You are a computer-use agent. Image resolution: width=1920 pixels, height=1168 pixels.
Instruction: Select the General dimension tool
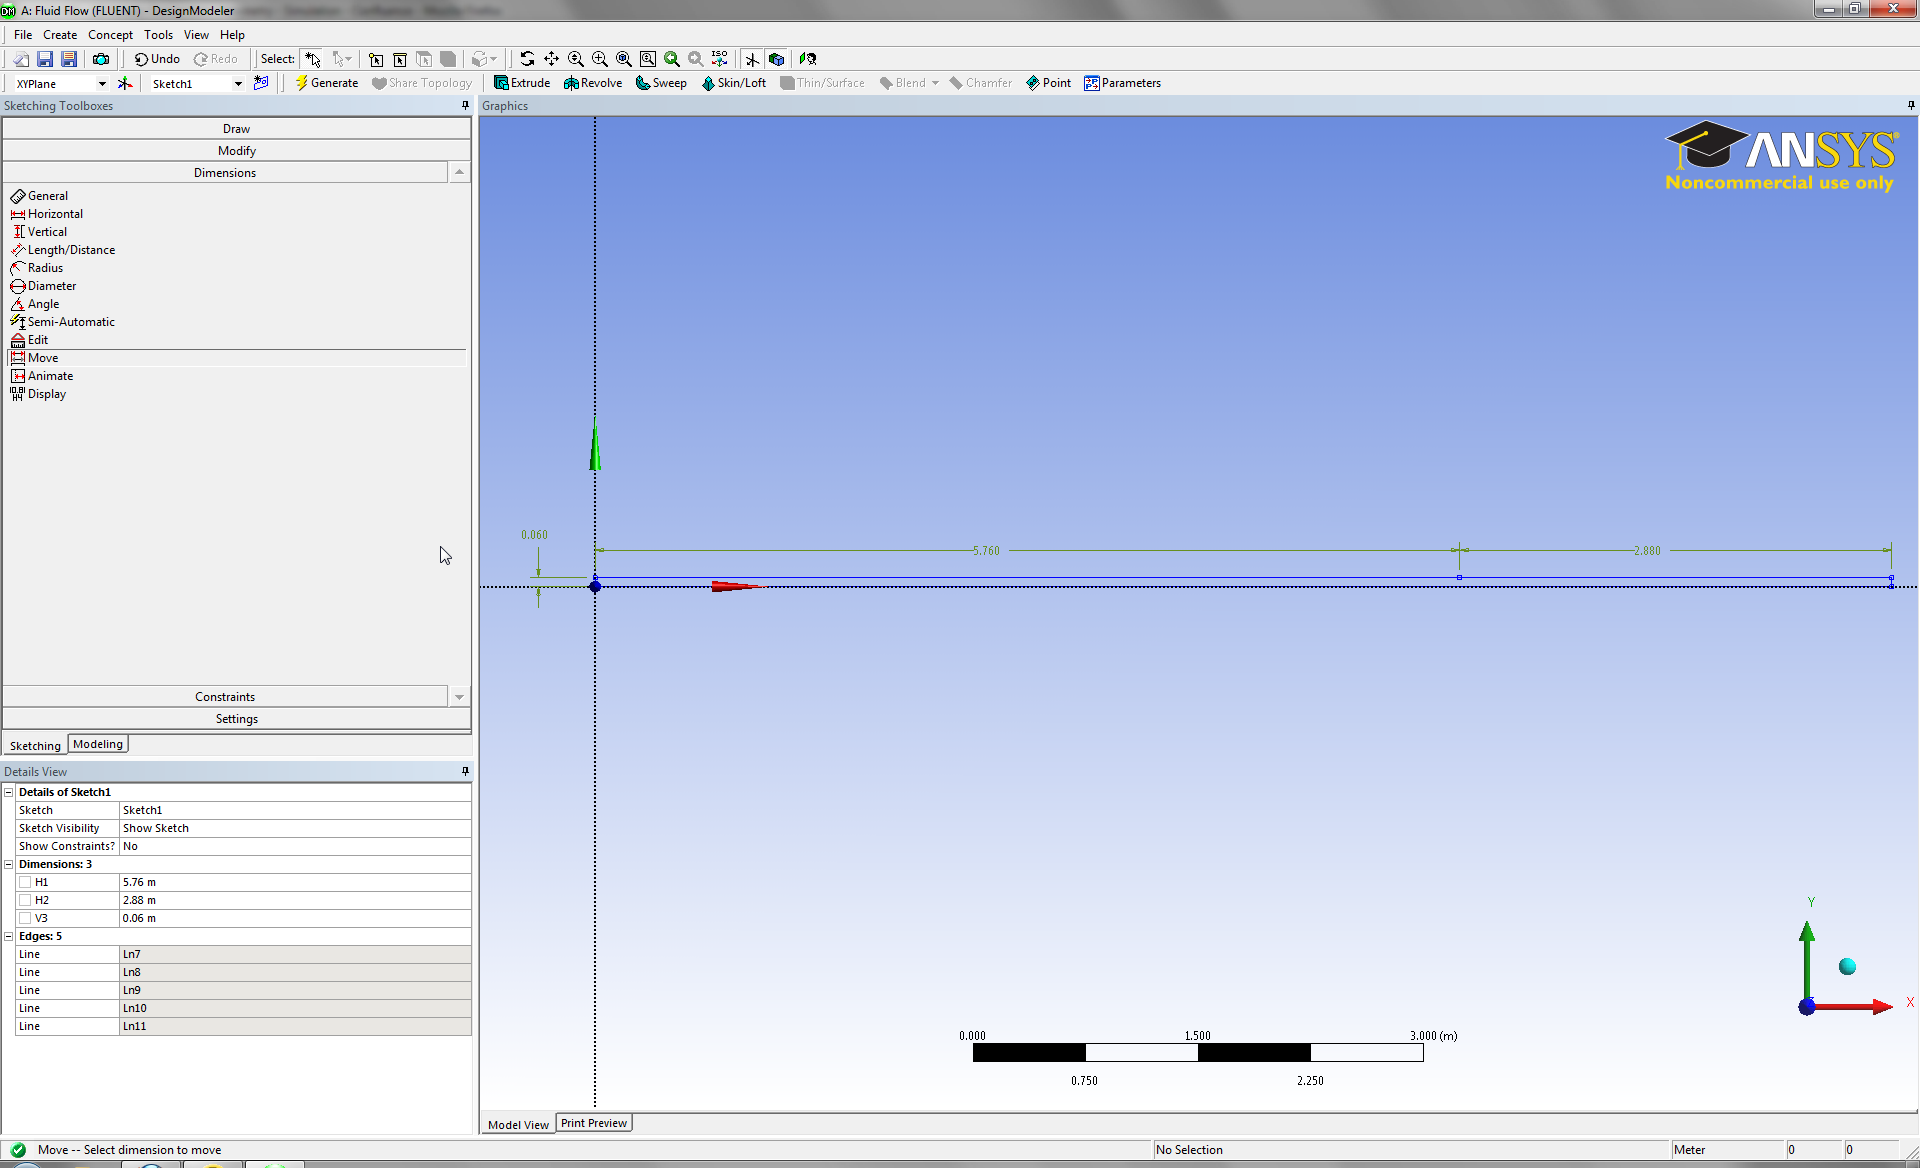coord(39,196)
